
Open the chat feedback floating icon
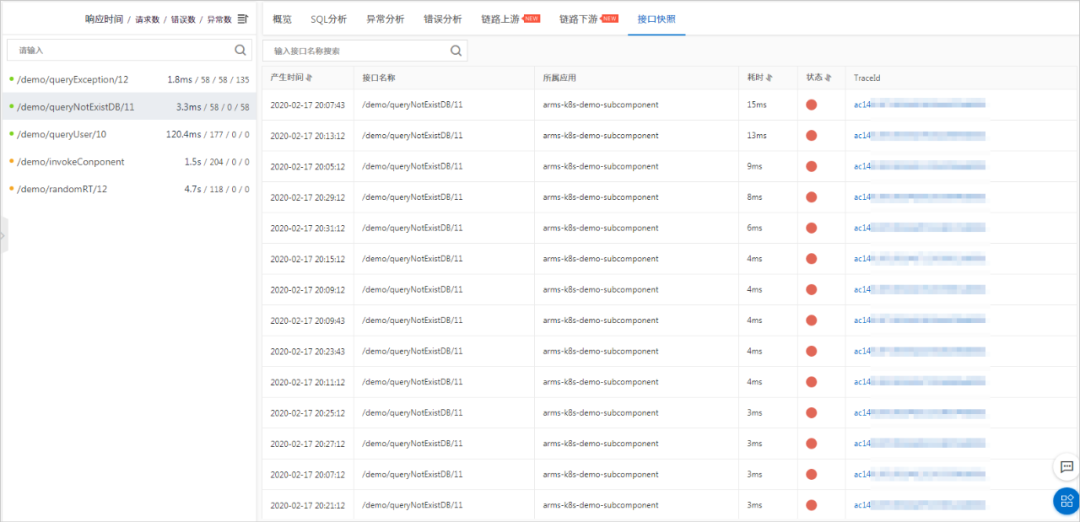[1067, 466]
